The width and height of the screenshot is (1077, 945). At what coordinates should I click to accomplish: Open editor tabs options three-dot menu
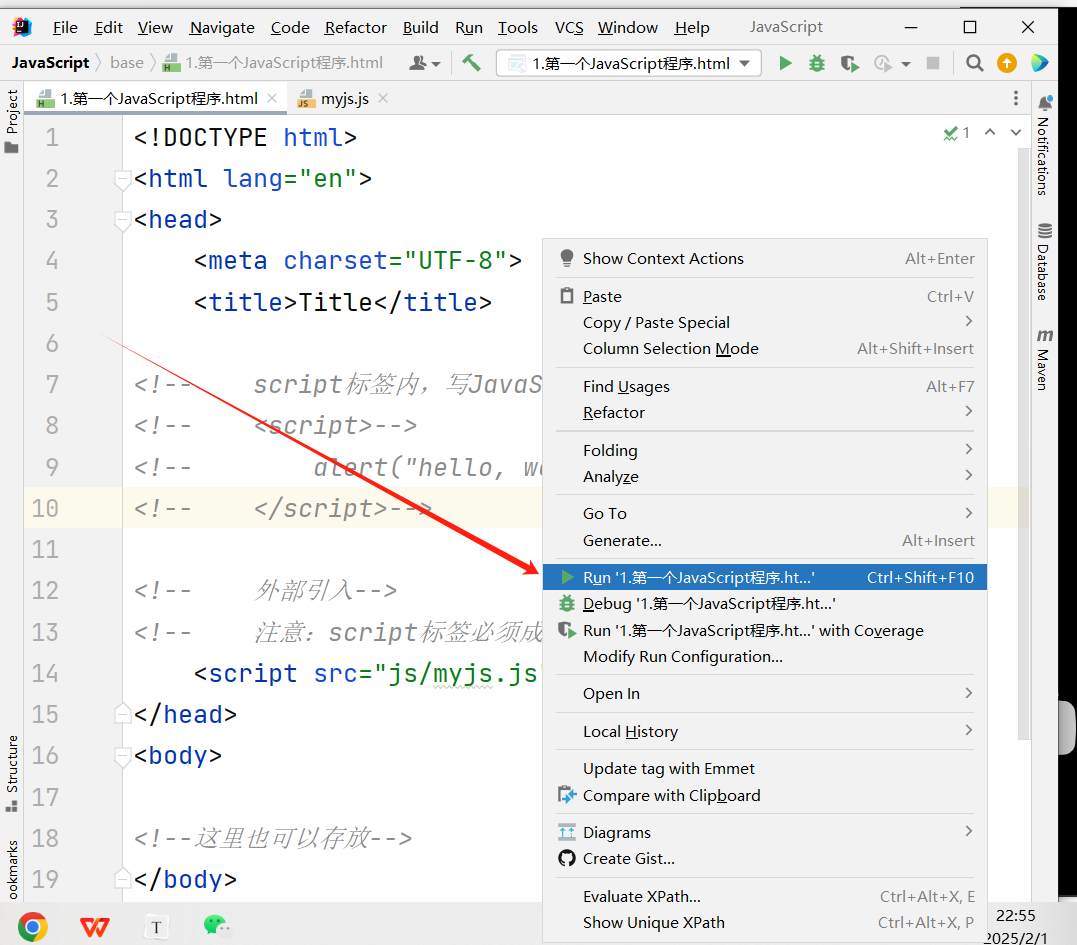point(1016,98)
